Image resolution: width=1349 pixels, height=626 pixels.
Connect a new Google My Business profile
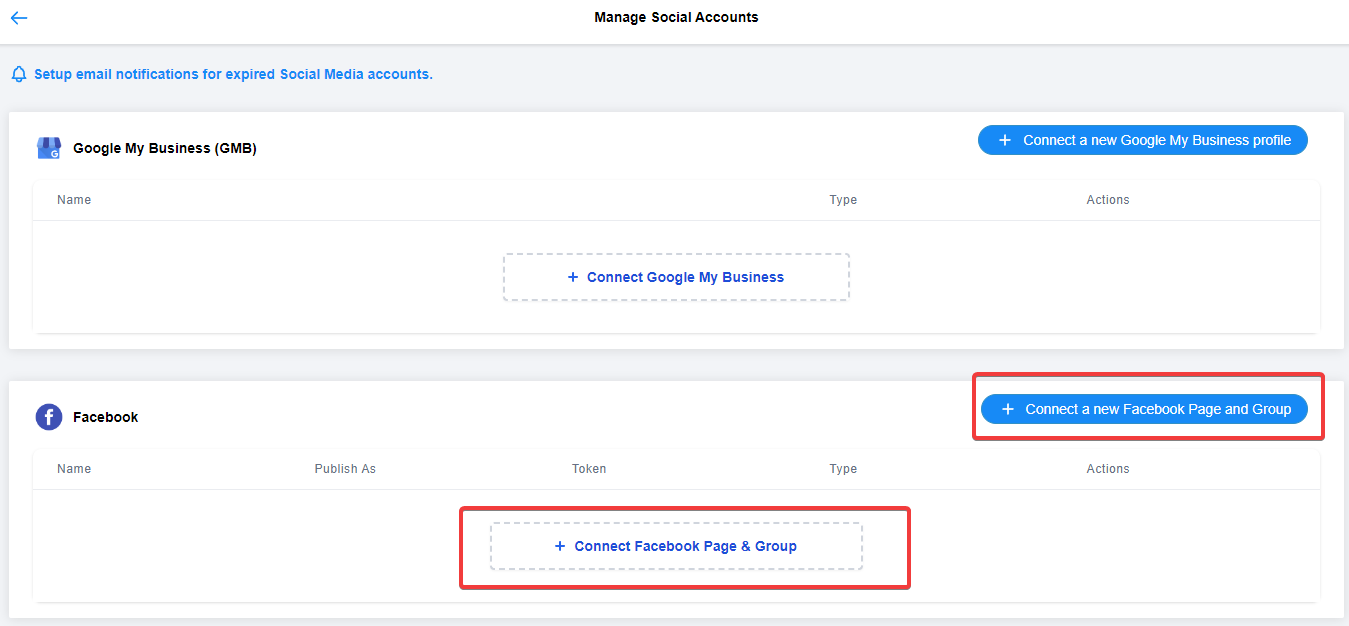[x=1142, y=140]
